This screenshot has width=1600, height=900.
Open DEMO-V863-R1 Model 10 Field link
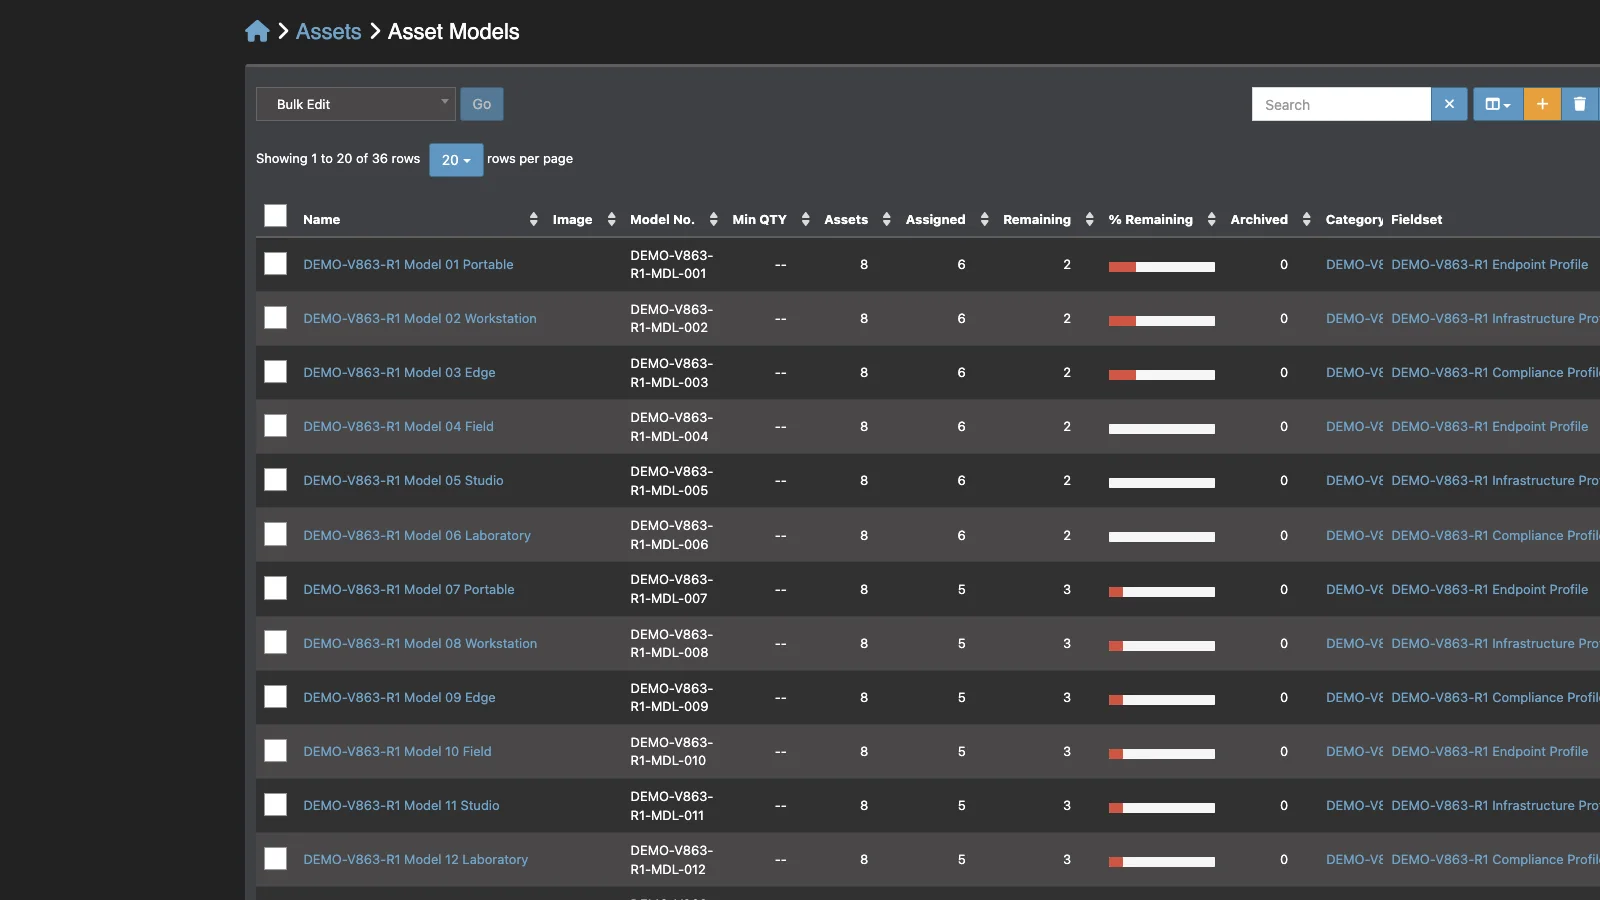397,751
